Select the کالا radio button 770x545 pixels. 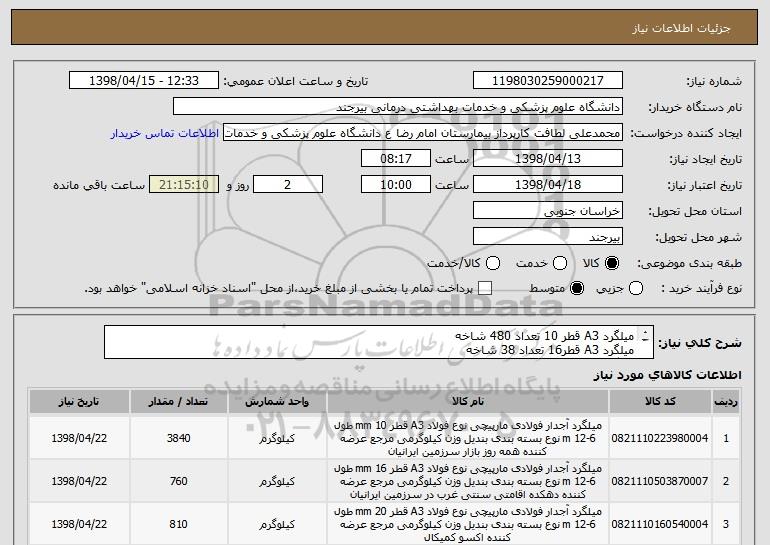point(611,263)
